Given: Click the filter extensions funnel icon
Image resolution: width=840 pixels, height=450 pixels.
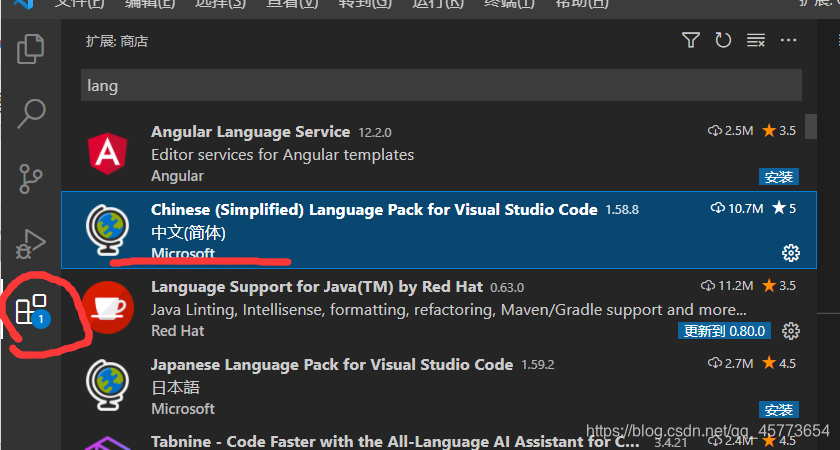Looking at the screenshot, I should (691, 40).
